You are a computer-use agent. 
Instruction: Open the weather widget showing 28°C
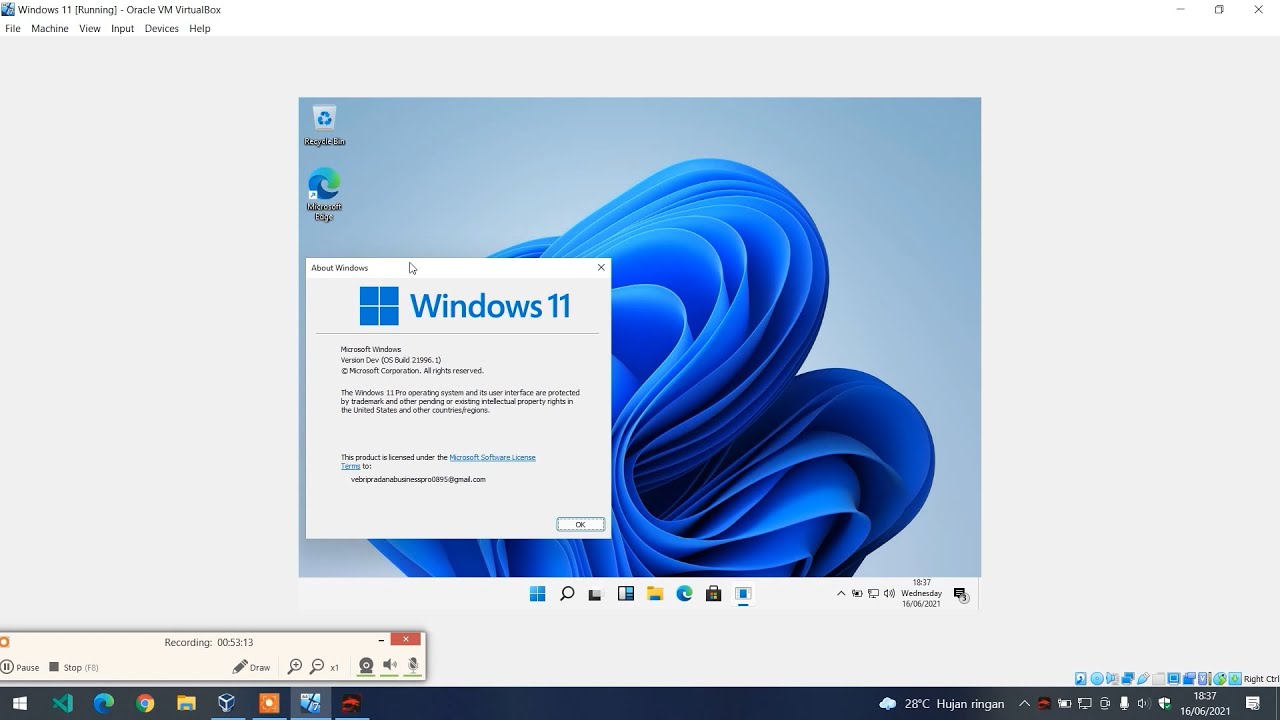[942, 704]
